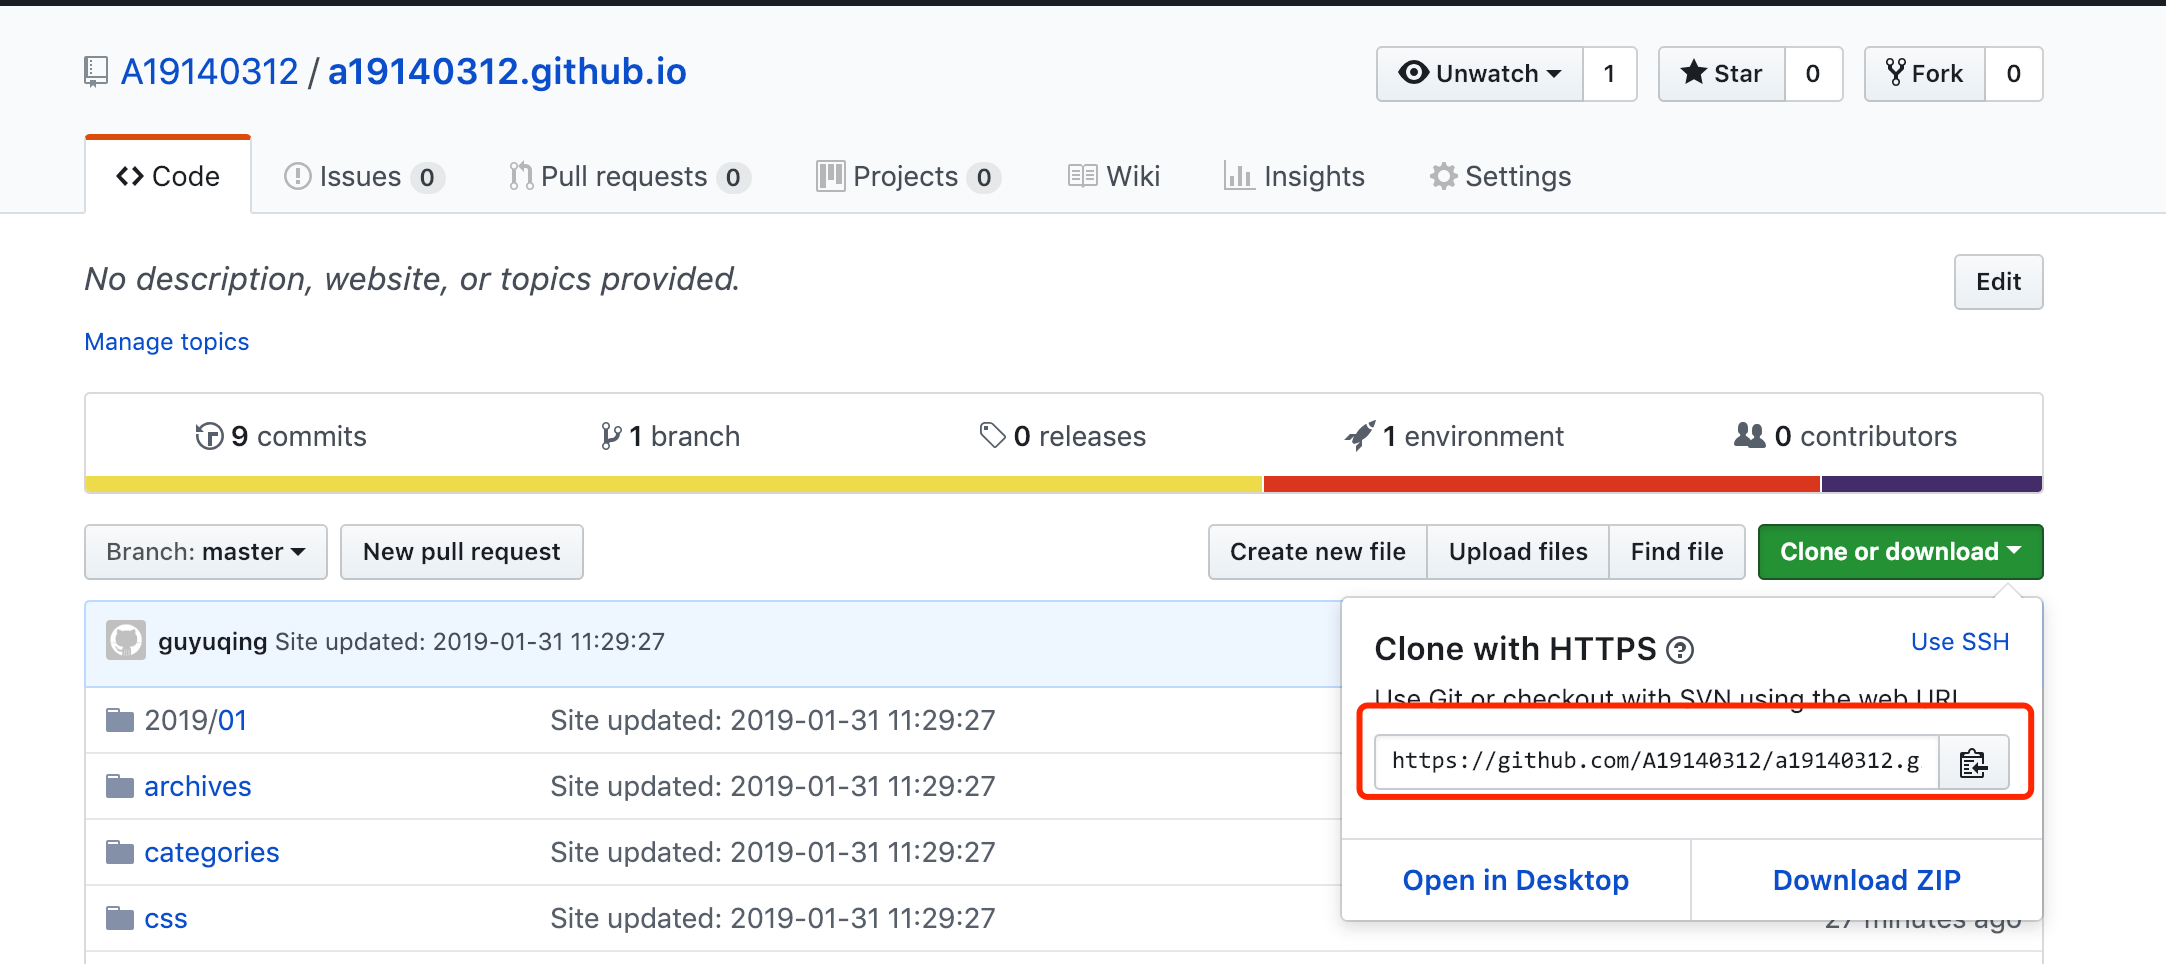The height and width of the screenshot is (964, 2166).
Task: Open the 0 releases page
Action: coord(1062,437)
